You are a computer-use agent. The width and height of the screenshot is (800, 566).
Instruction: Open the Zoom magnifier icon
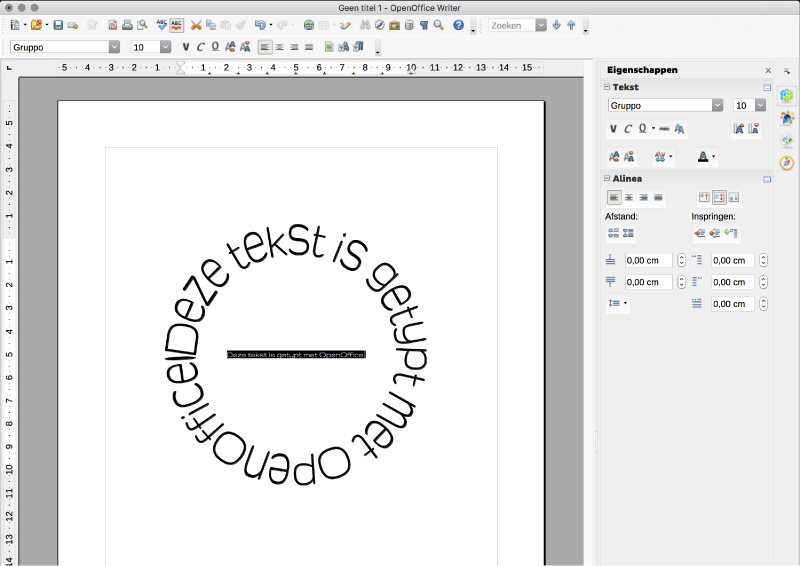coord(438,25)
